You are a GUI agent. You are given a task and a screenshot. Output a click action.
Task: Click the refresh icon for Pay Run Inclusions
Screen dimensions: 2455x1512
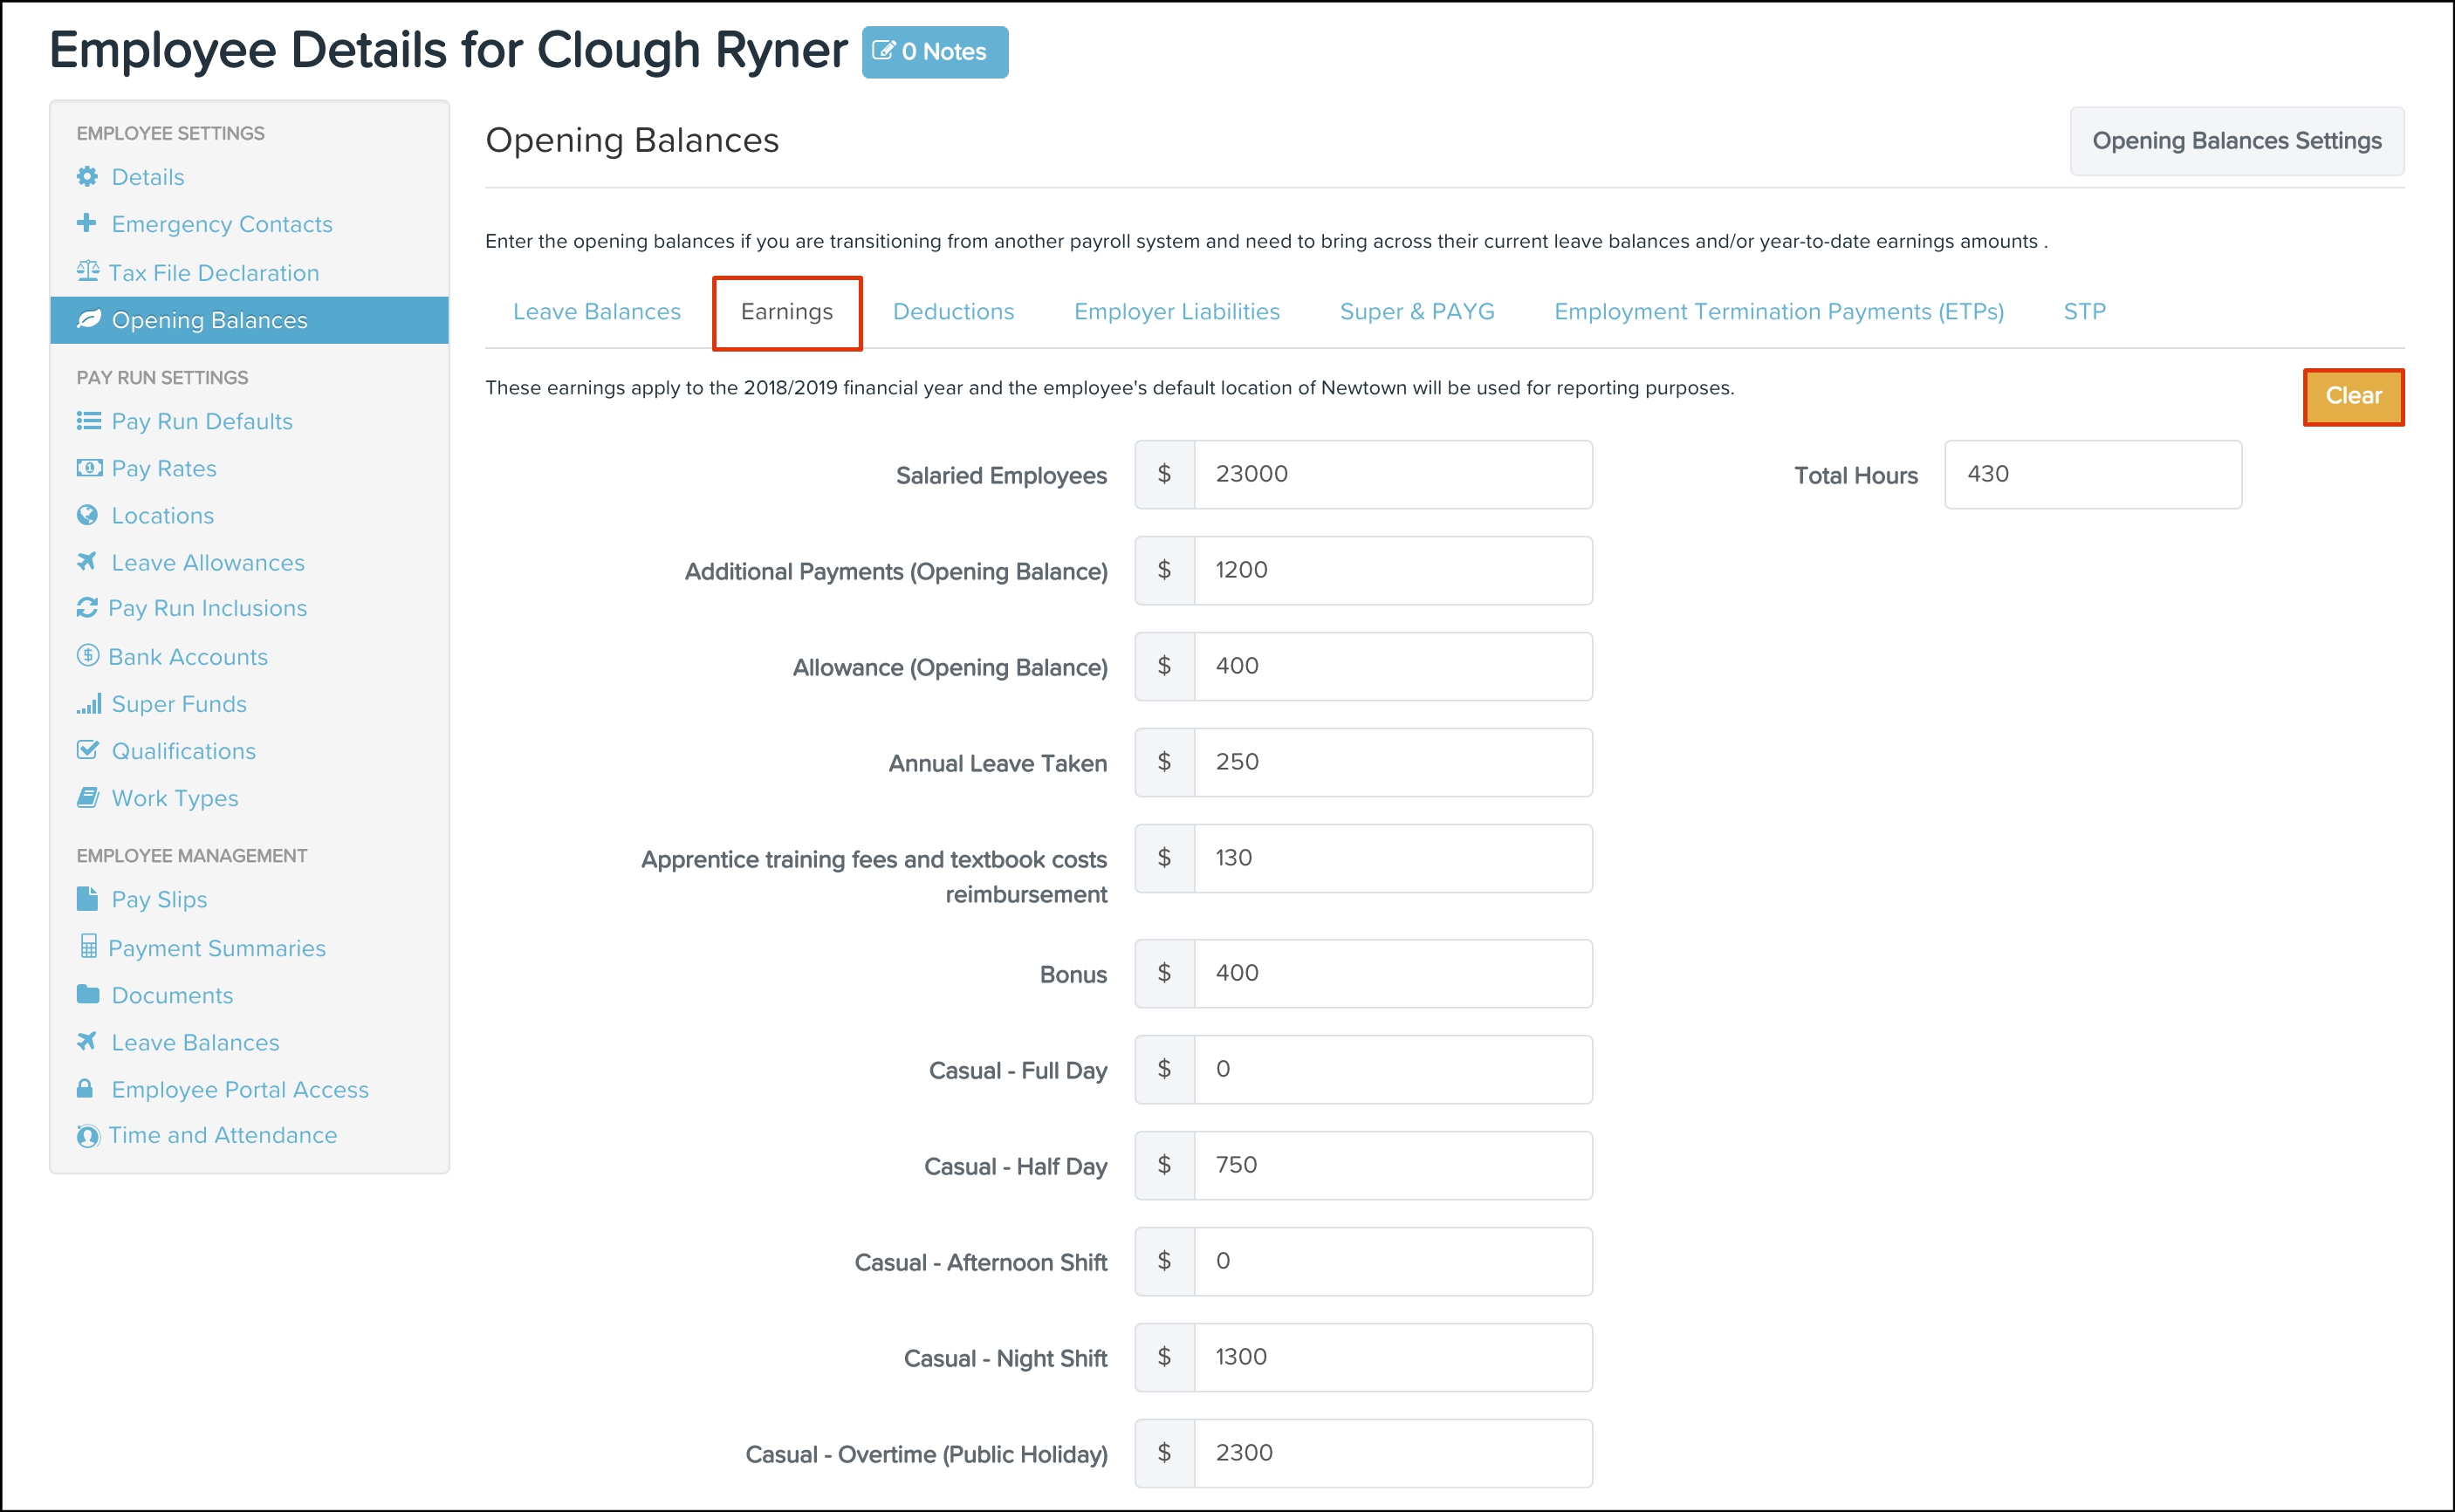pos(87,608)
